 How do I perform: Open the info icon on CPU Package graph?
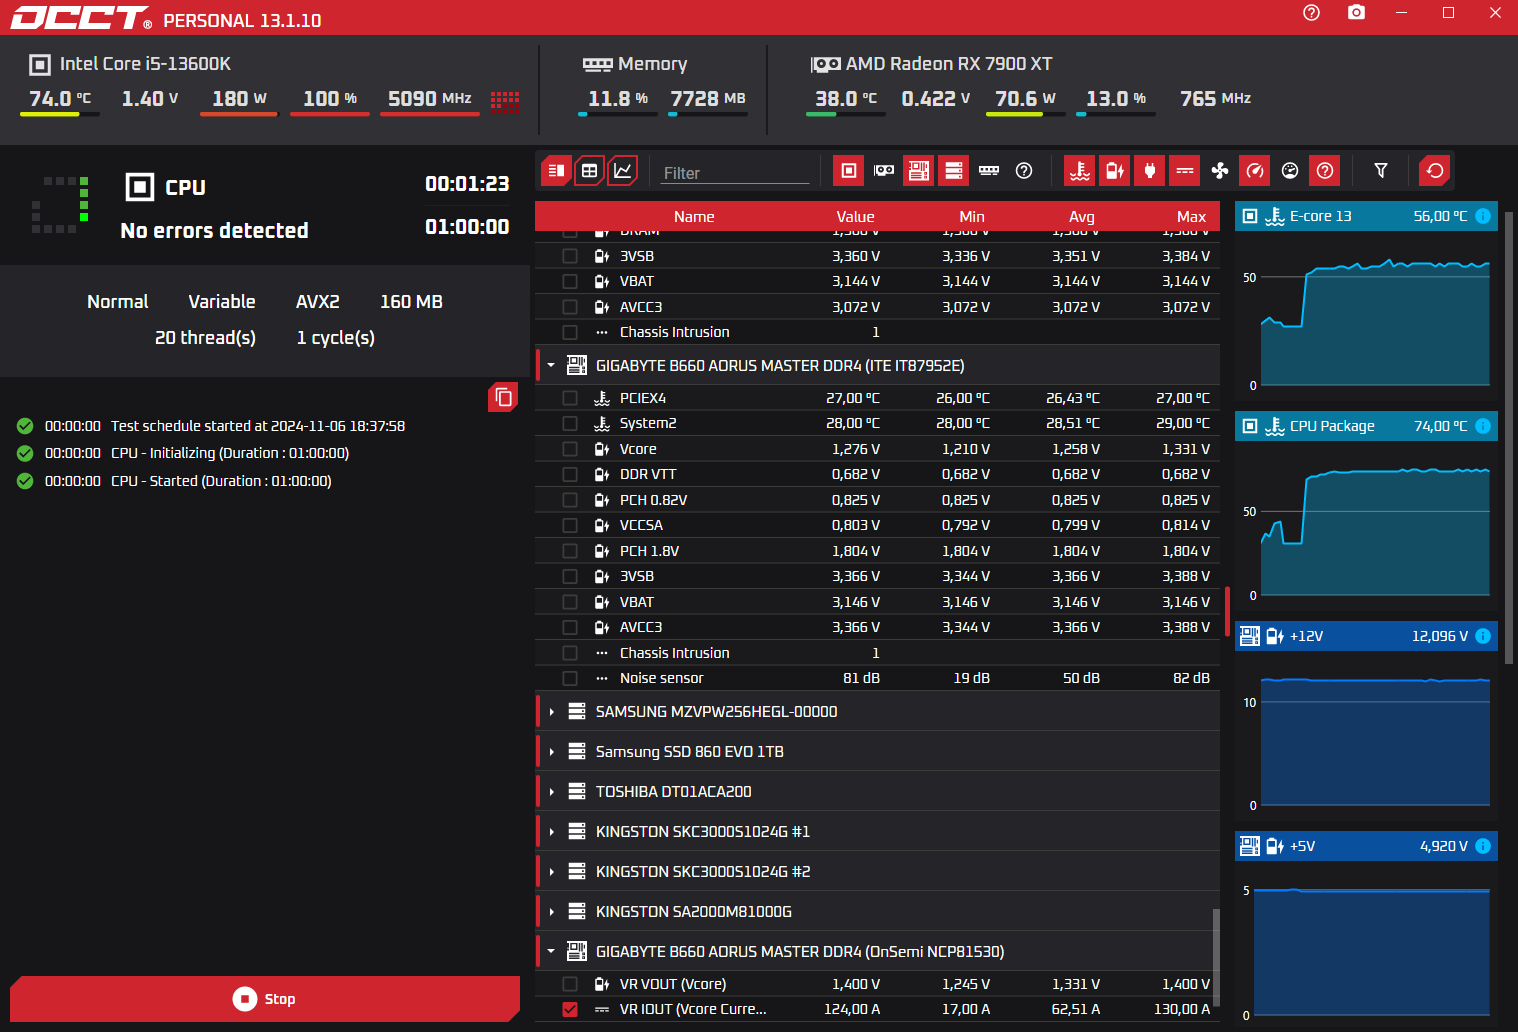1483,426
